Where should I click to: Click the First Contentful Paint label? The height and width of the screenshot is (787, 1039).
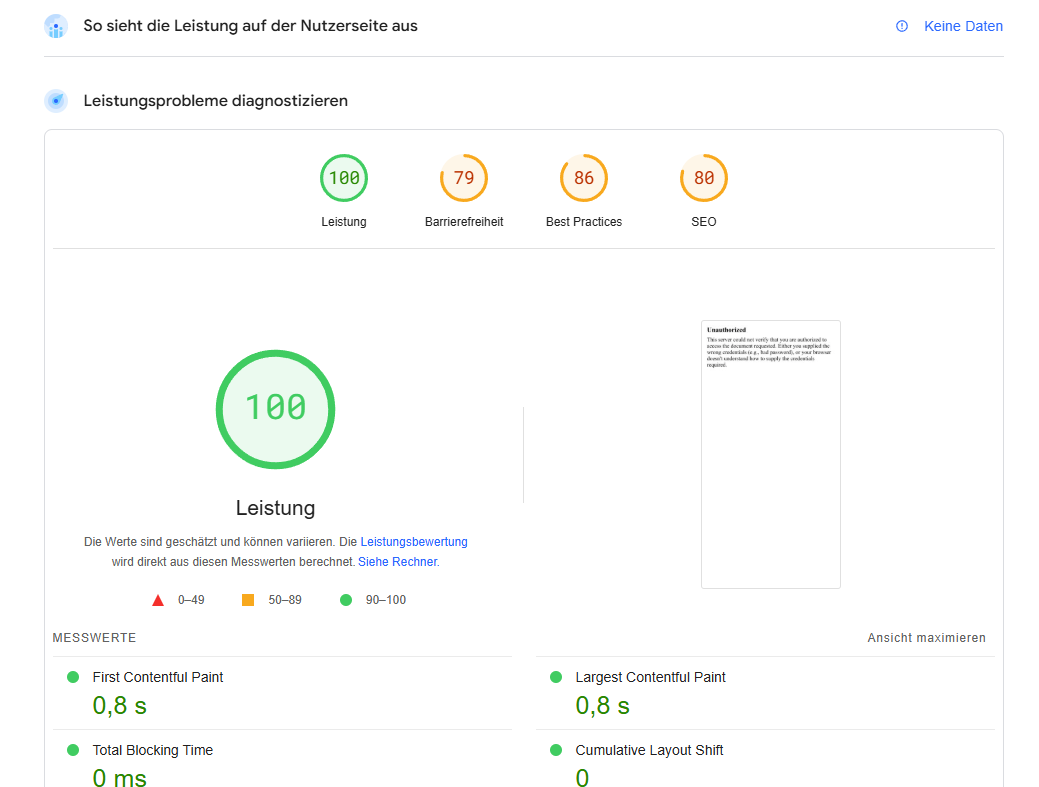pos(158,677)
